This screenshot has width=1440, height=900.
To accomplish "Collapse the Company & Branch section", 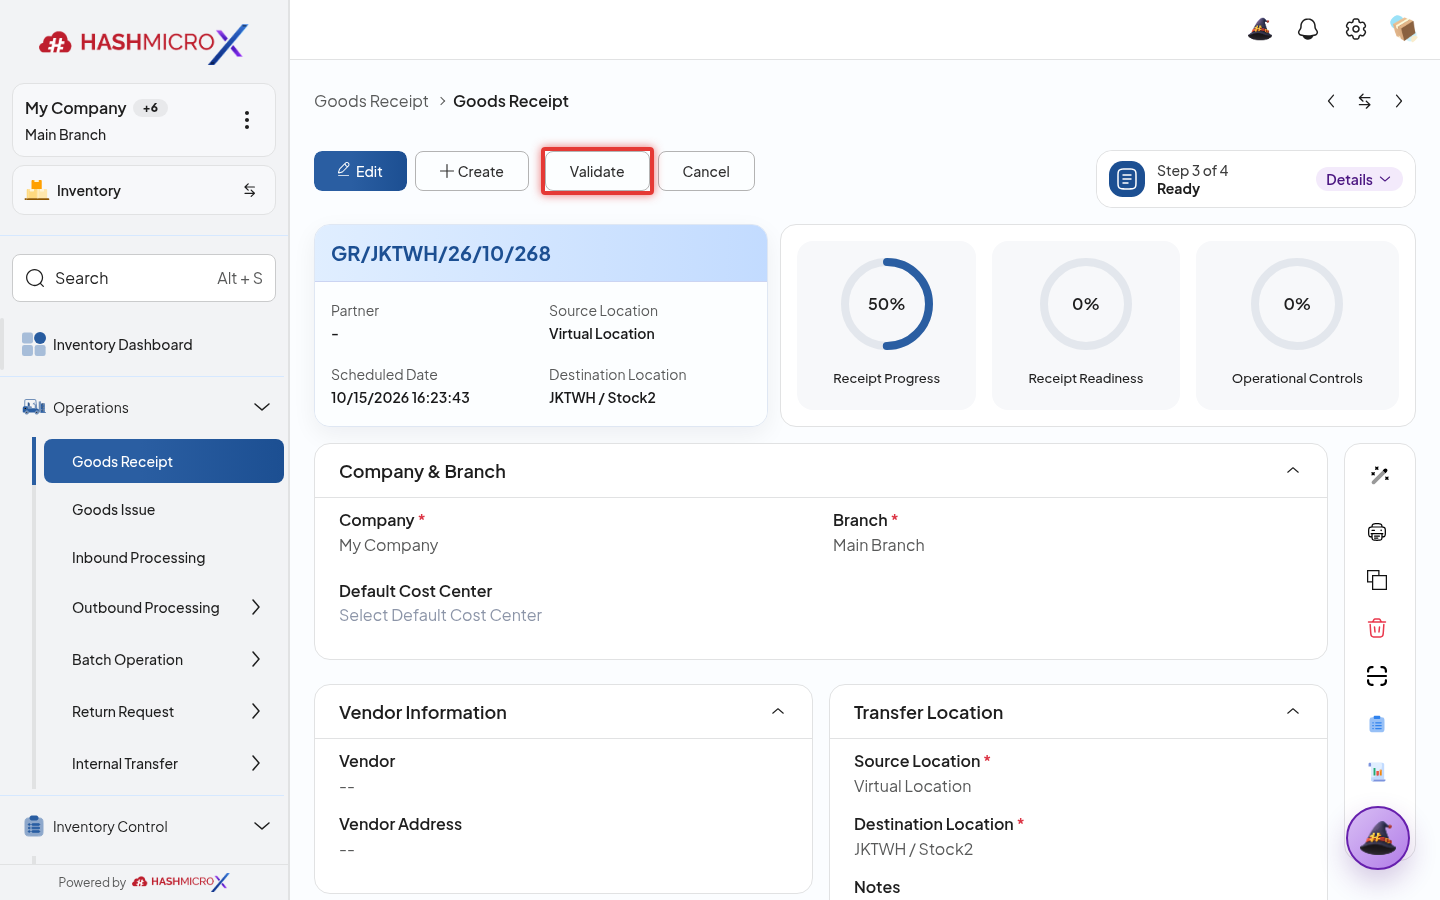I will [x=1293, y=471].
